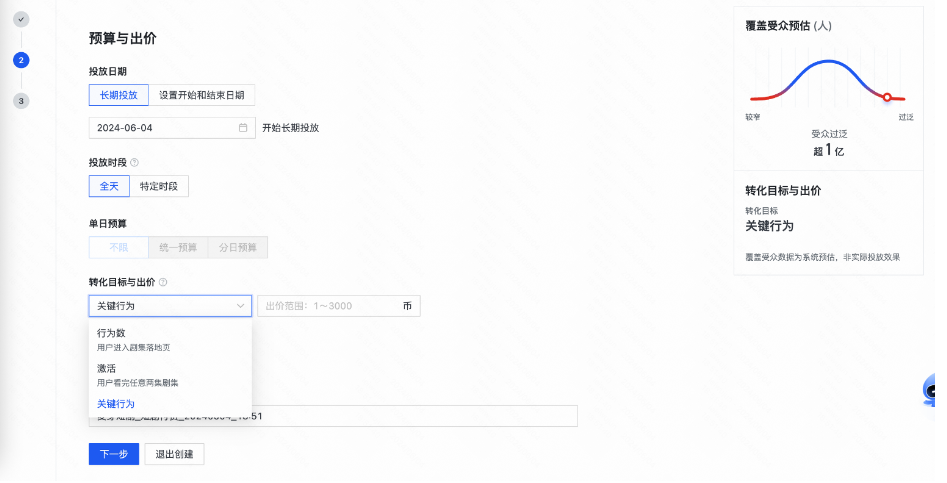Click the 退出创建 button
Viewport: 947px width, 483px height.
[175, 454]
